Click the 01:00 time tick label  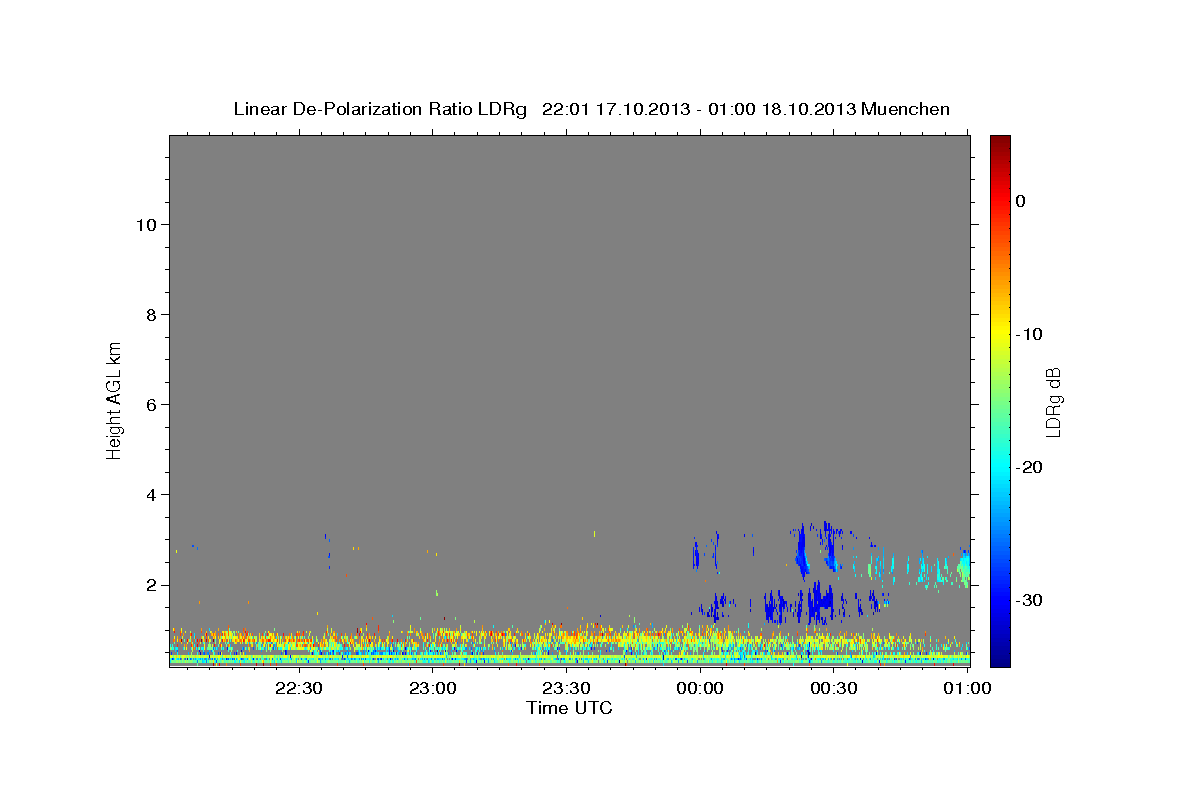tap(967, 688)
